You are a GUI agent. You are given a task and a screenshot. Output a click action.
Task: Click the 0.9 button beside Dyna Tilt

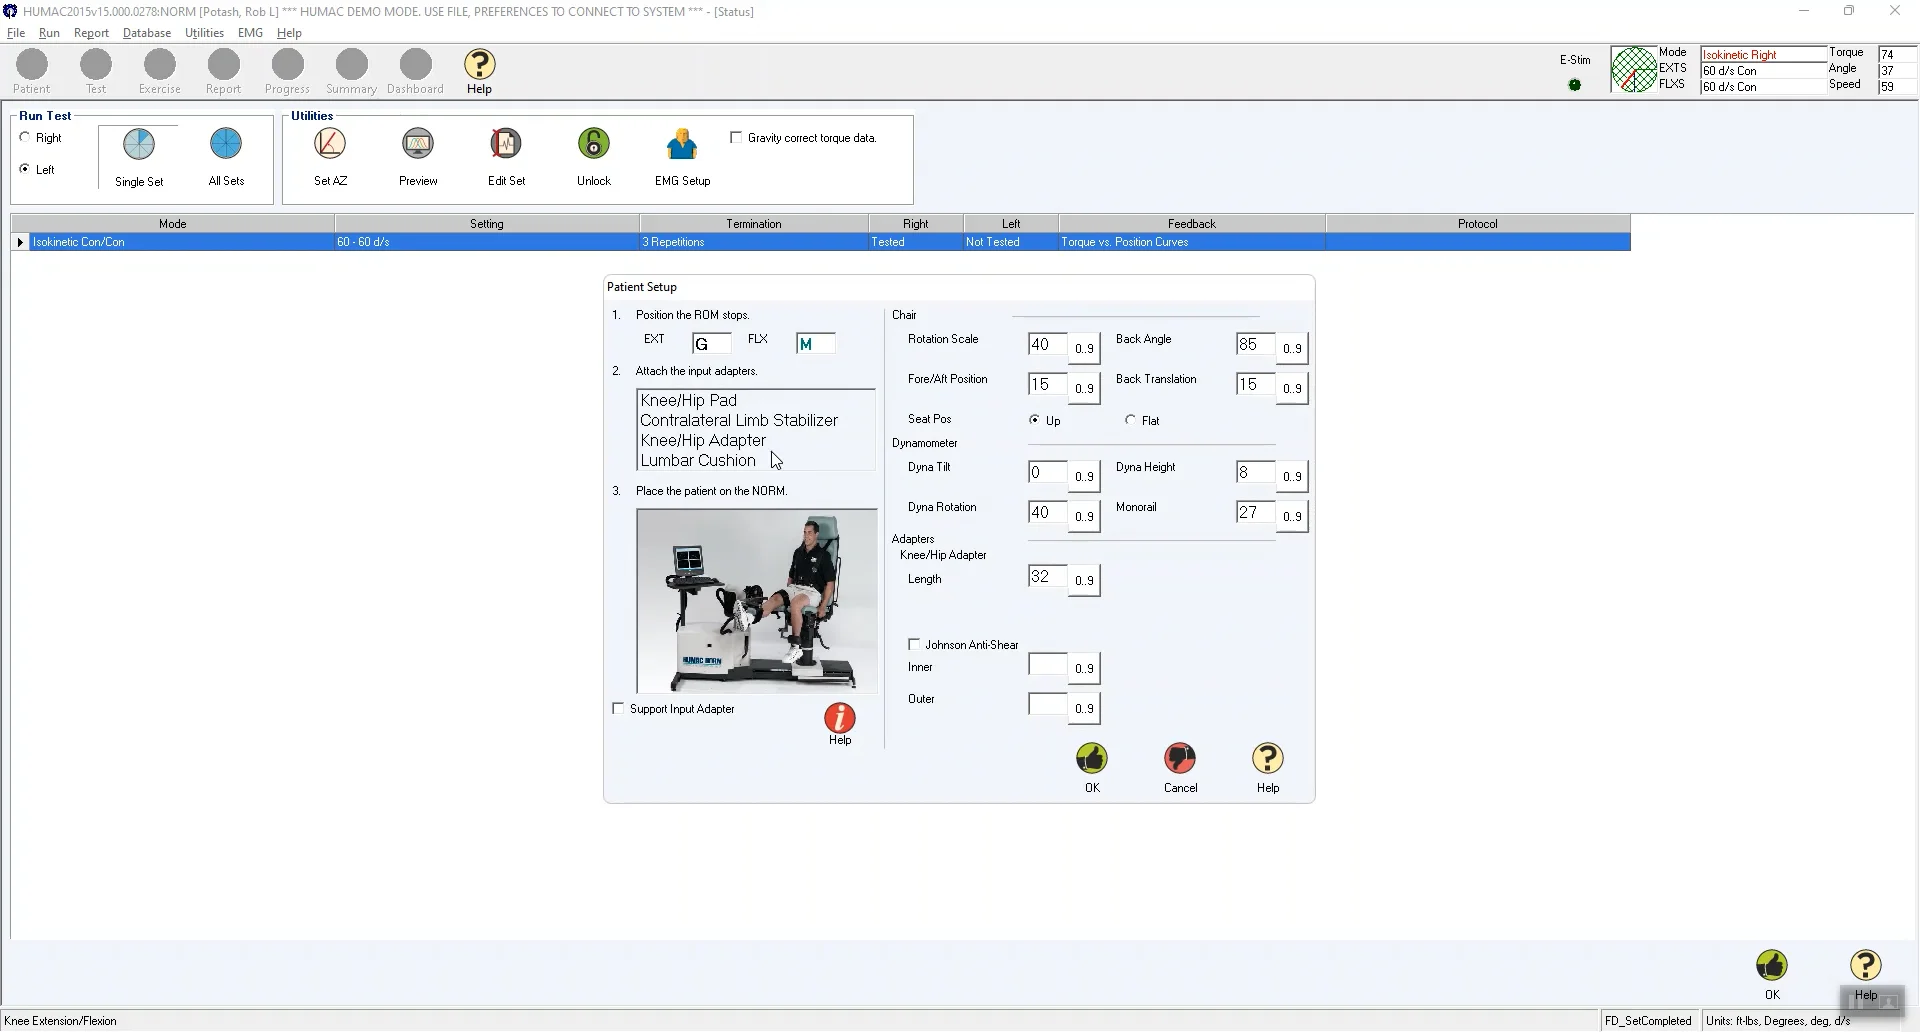click(x=1084, y=476)
